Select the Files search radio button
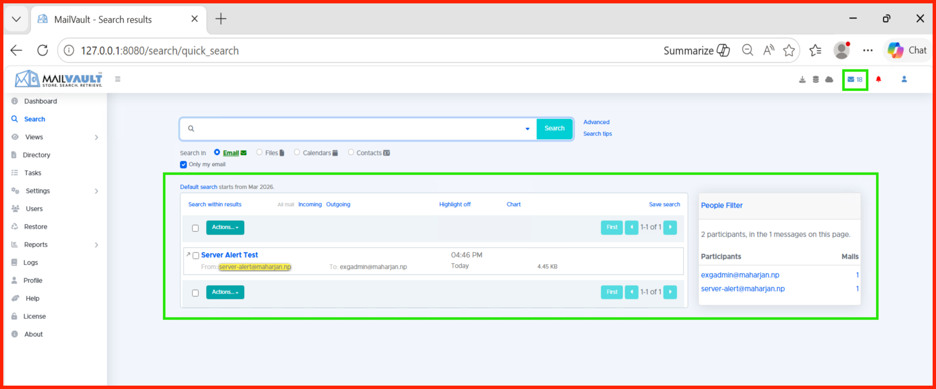Screen dimensions: 936x389 (x=260, y=153)
